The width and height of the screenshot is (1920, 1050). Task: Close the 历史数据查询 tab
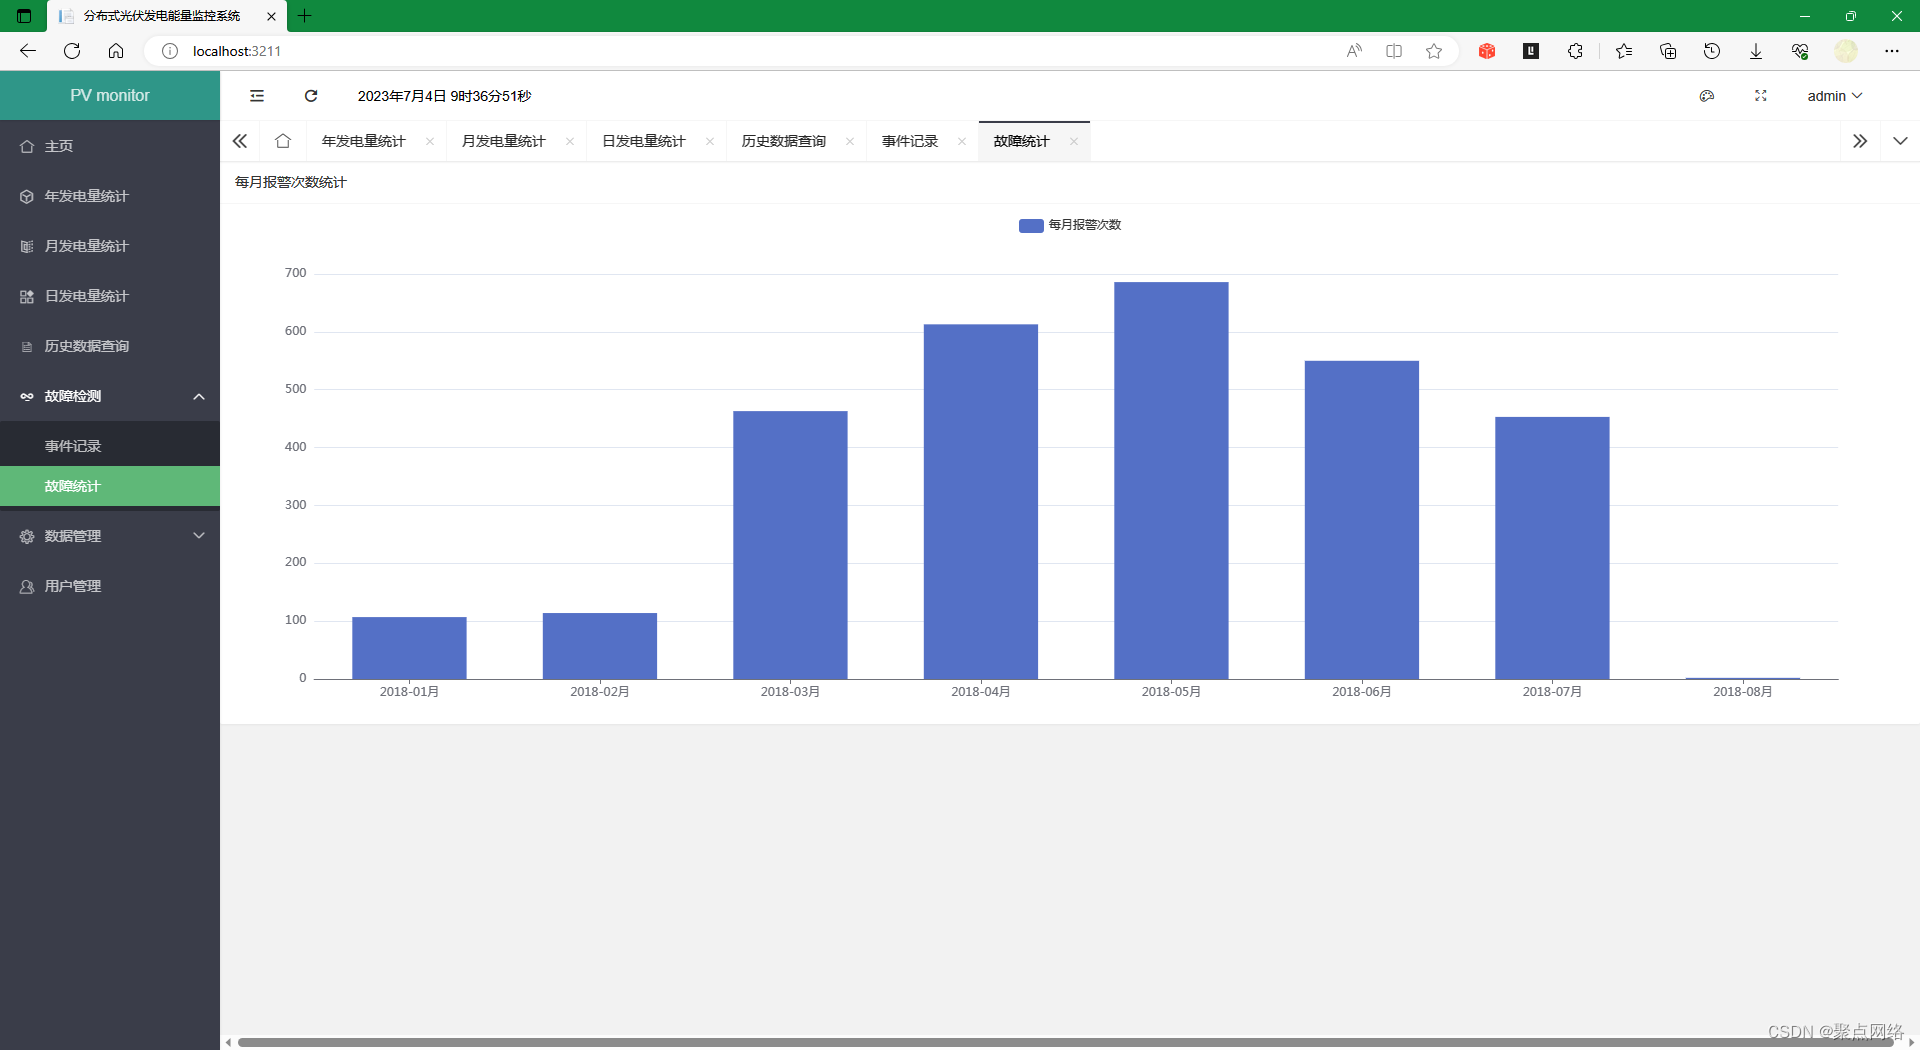(x=850, y=141)
